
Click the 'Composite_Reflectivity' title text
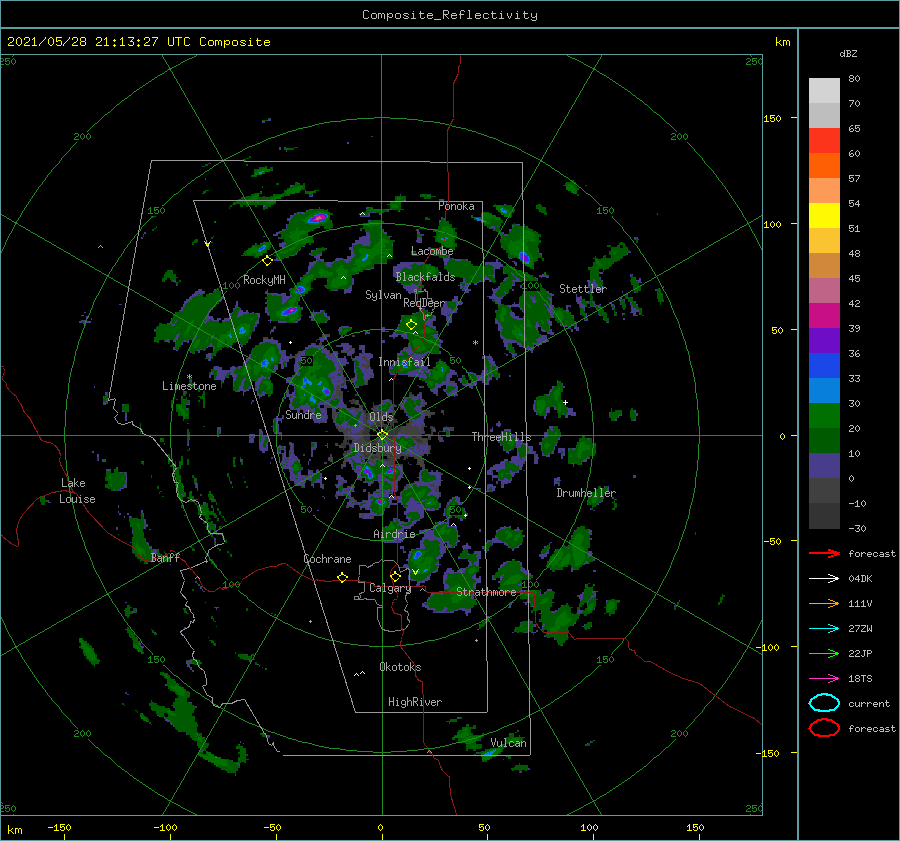[x=449, y=15]
